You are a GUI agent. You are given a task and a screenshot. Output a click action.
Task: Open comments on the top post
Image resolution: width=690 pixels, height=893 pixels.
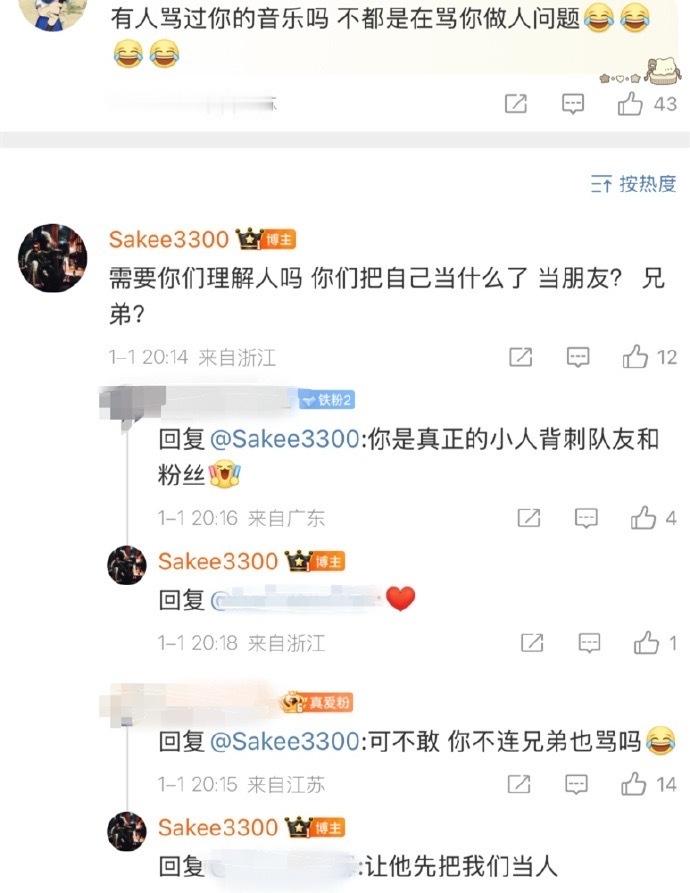pos(573,104)
